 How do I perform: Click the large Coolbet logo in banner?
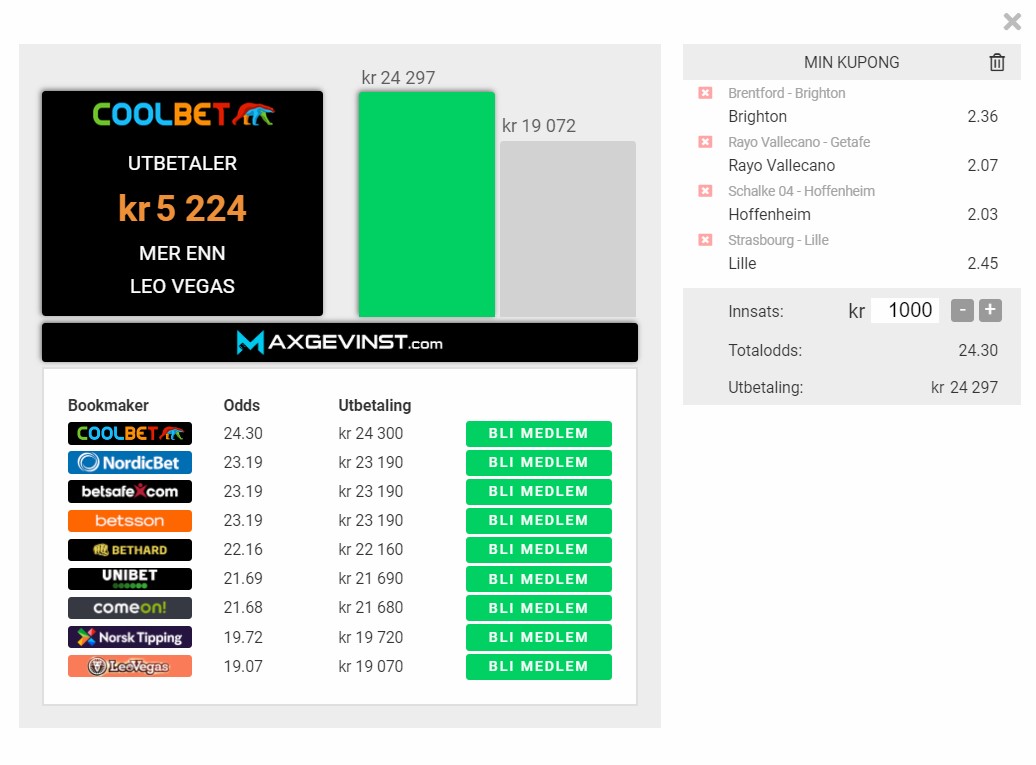pos(183,114)
